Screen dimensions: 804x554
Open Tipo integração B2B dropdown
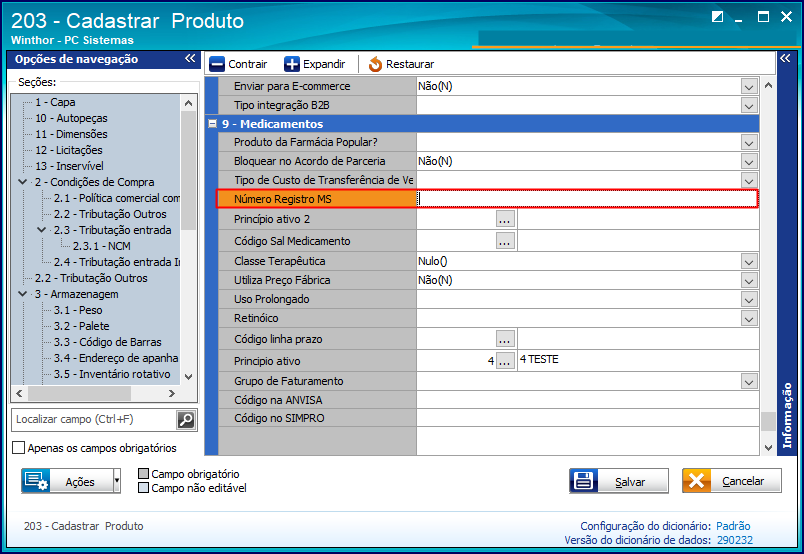pos(749,105)
